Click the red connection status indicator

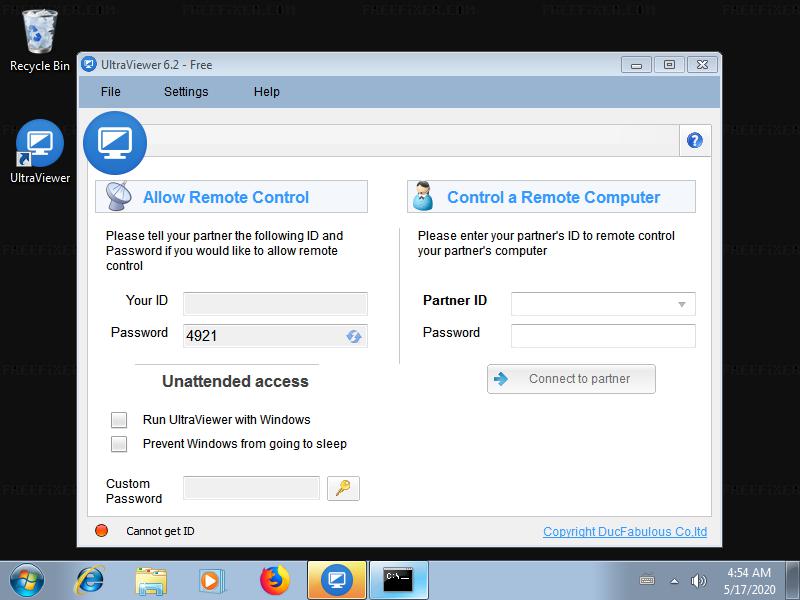[102, 531]
